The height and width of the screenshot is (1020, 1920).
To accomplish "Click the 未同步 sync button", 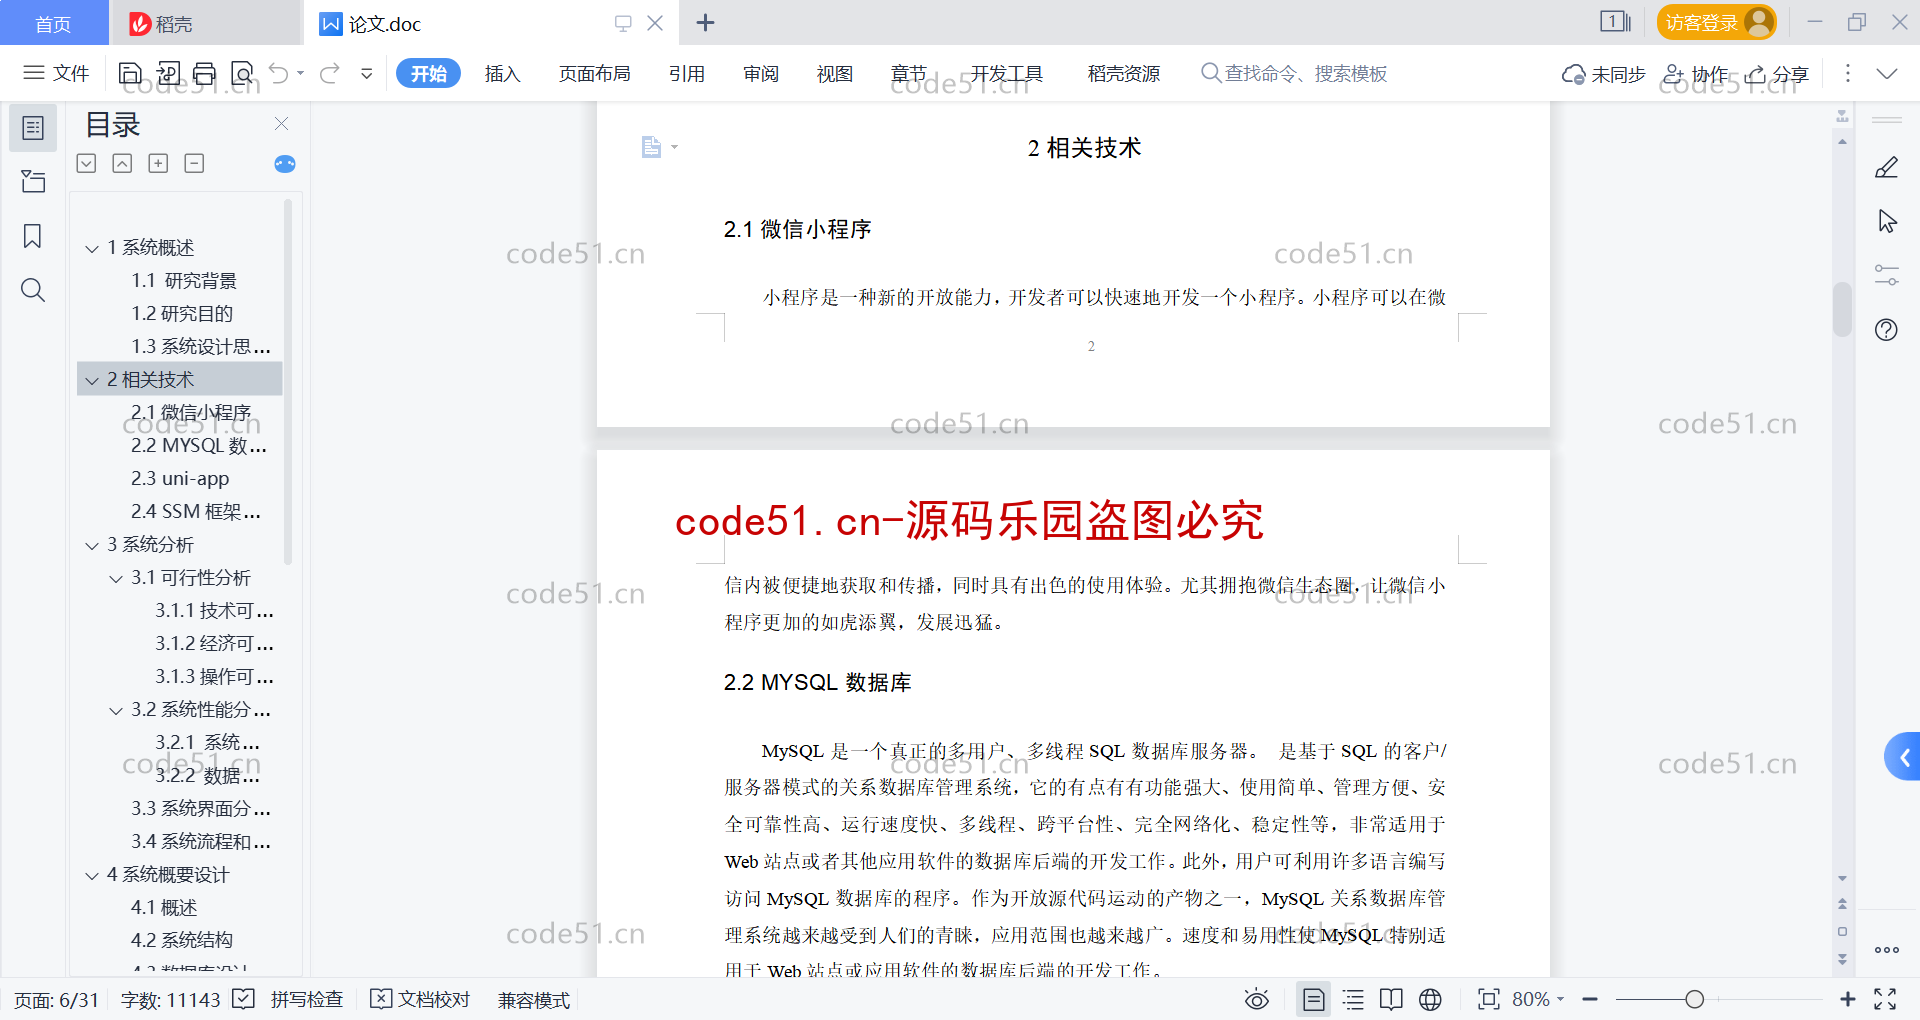I will click(x=1604, y=74).
